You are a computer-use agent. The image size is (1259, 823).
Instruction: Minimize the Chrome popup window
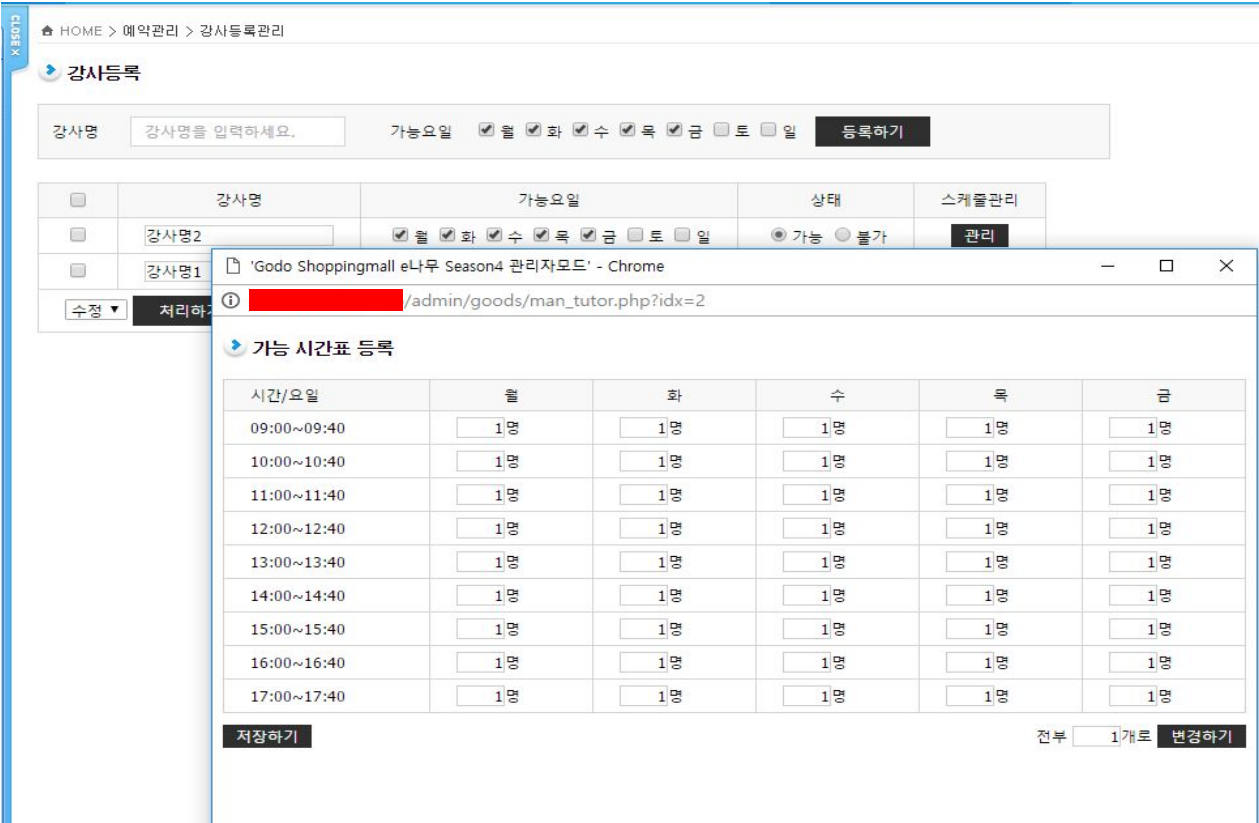(x=1107, y=266)
